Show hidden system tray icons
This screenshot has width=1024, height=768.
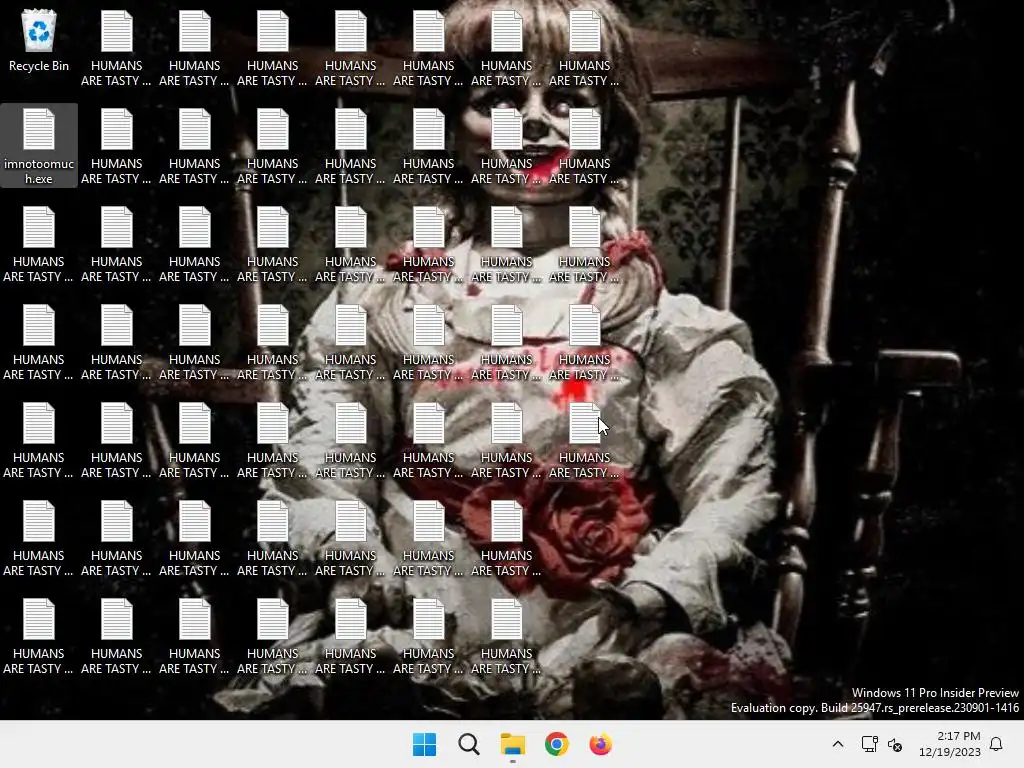tap(838, 744)
